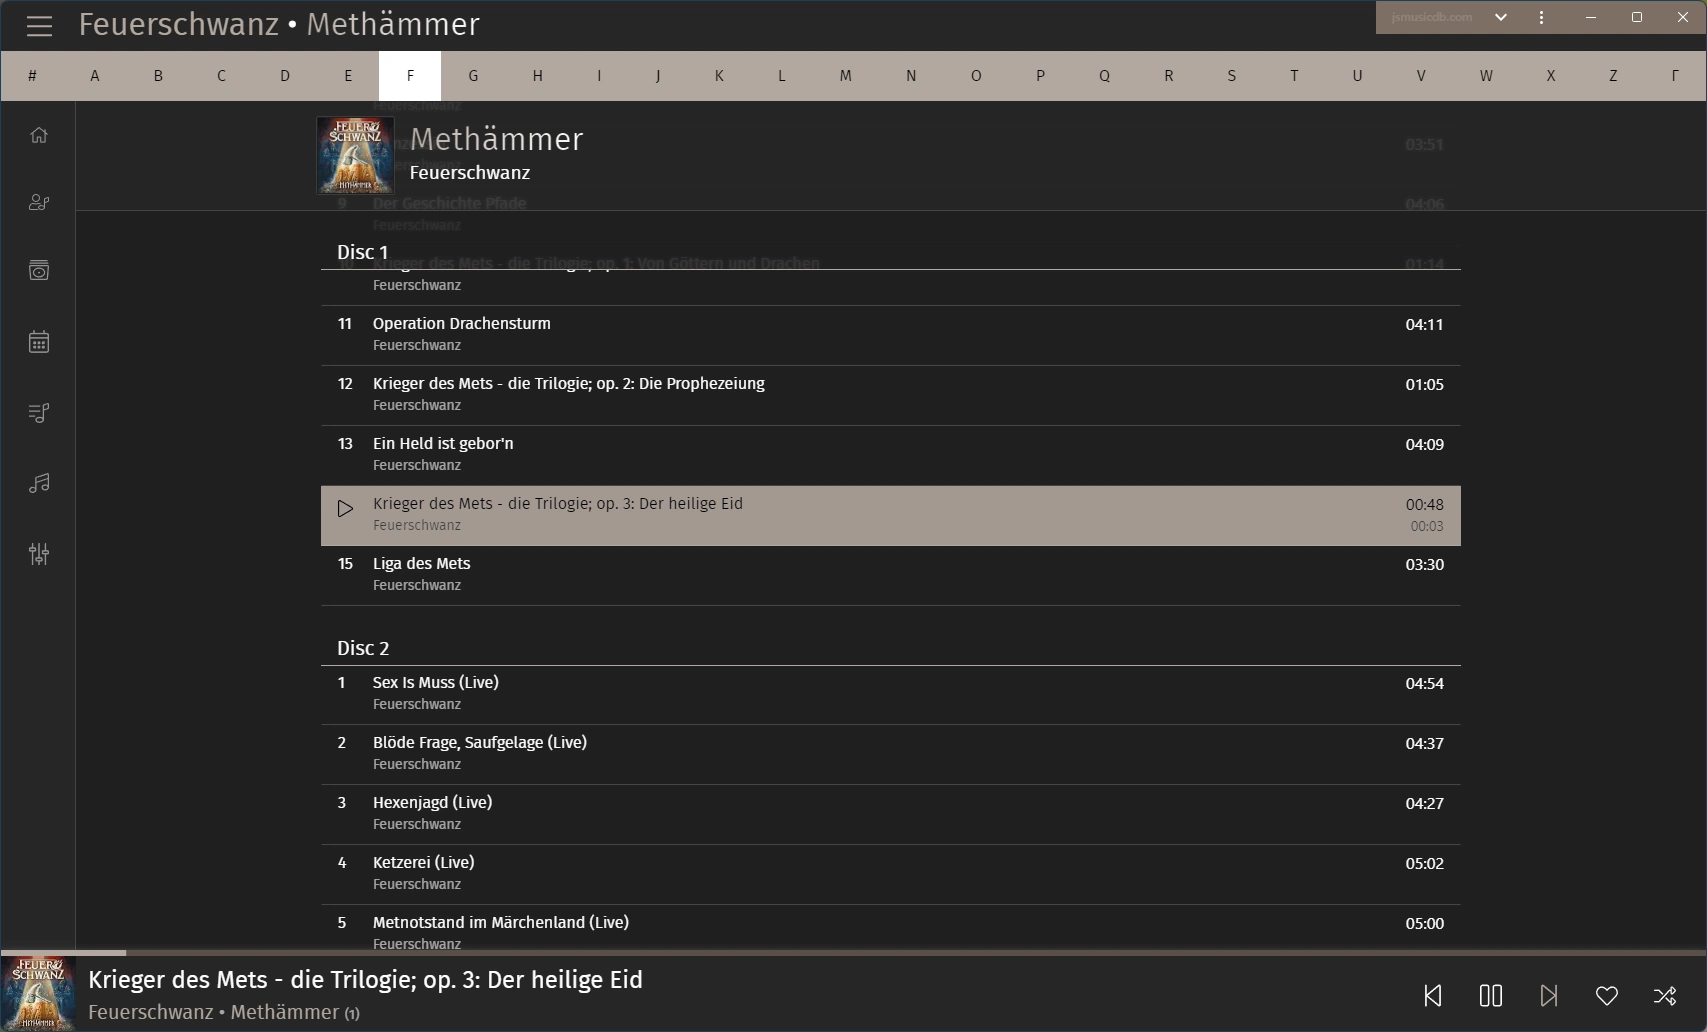Jump to letter B in index
1707x1032 pixels.
click(x=158, y=76)
